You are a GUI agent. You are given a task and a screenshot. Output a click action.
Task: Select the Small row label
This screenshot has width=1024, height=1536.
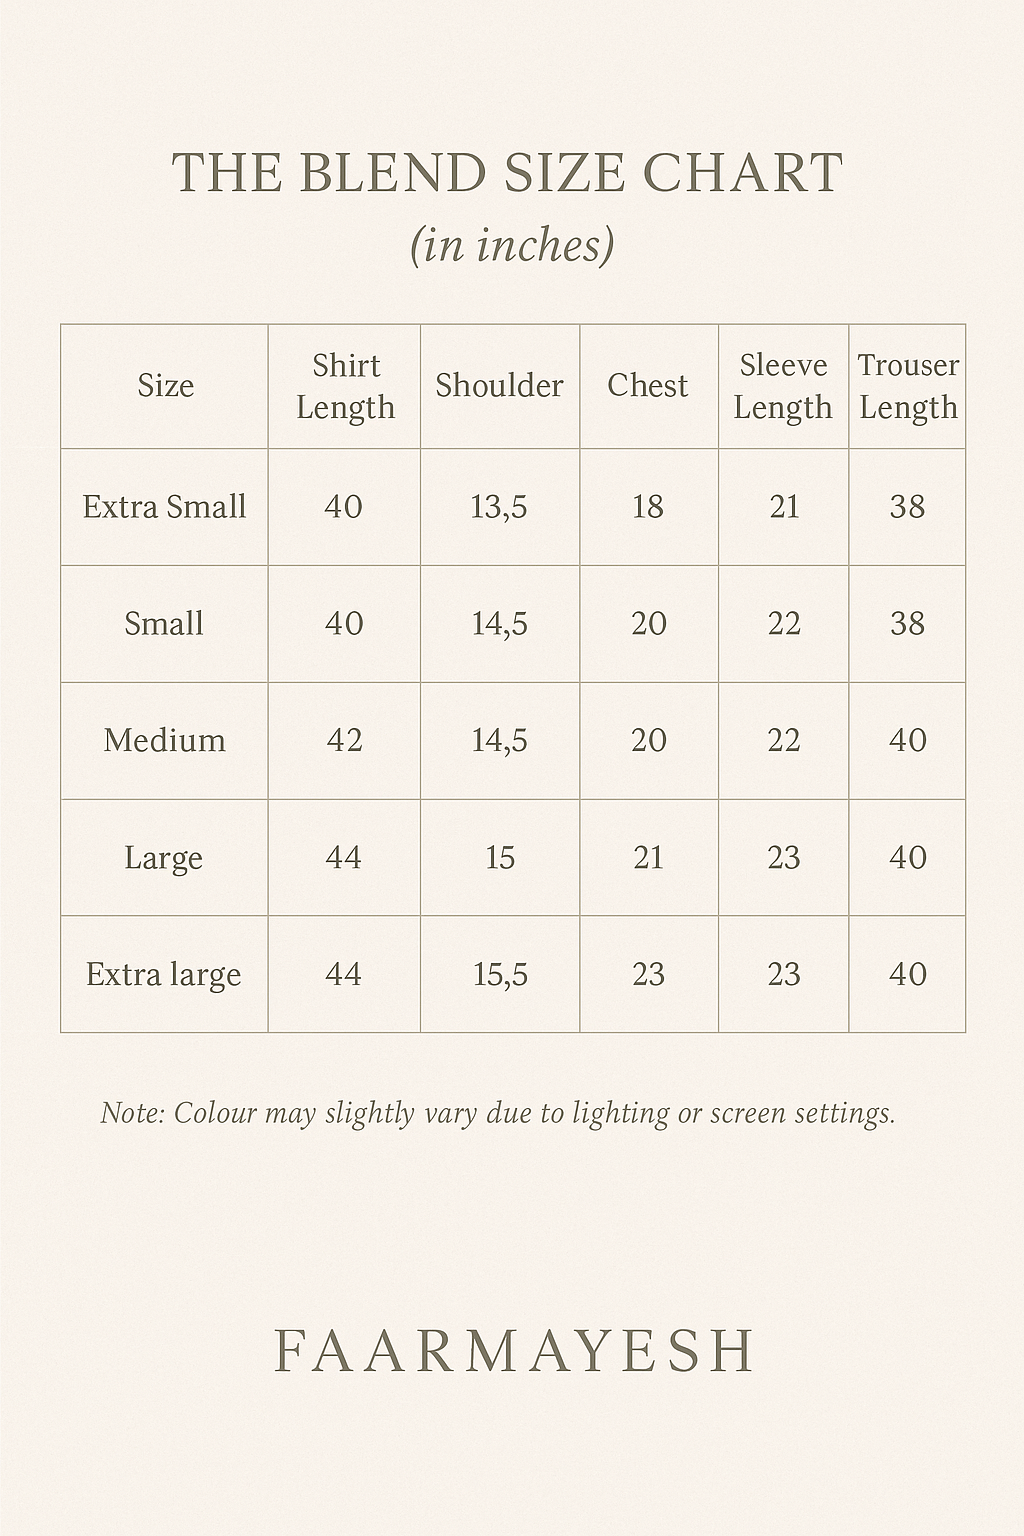click(x=164, y=623)
